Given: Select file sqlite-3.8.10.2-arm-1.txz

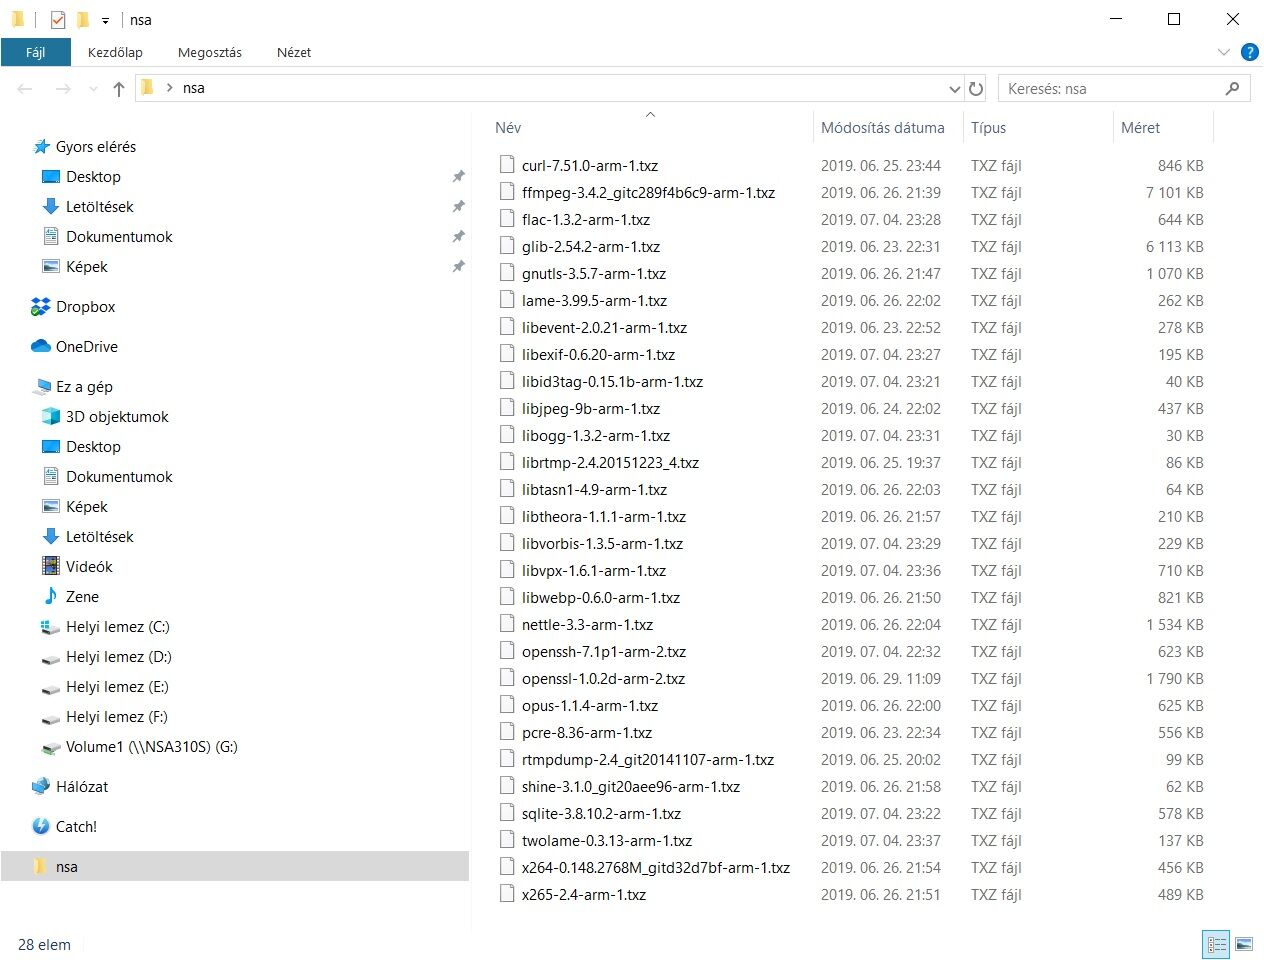Looking at the screenshot, I should pyautogui.click(x=601, y=814).
